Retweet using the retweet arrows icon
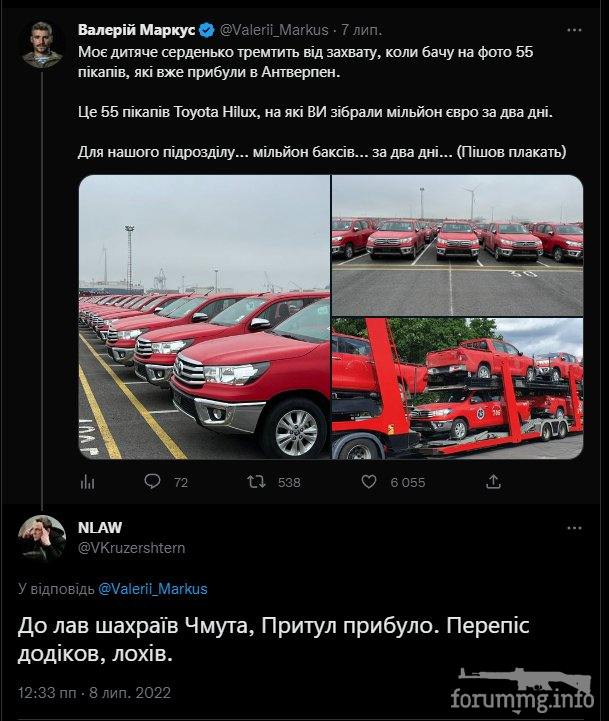 (x=256, y=481)
